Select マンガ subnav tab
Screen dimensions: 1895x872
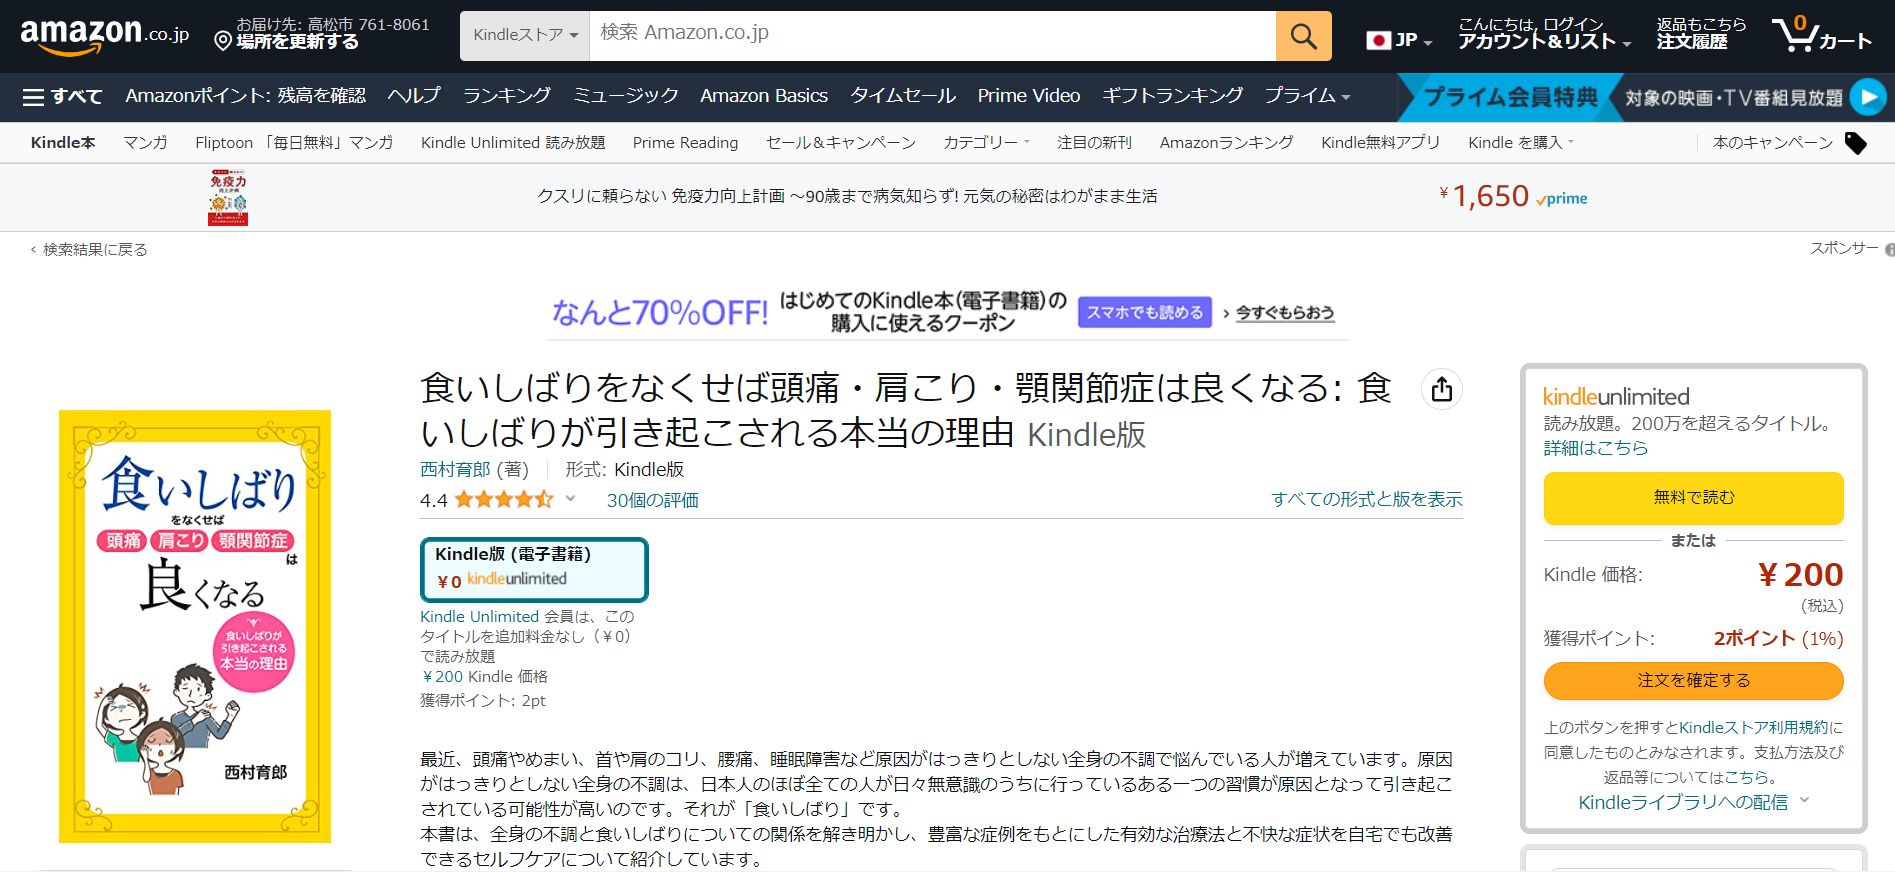coord(145,143)
